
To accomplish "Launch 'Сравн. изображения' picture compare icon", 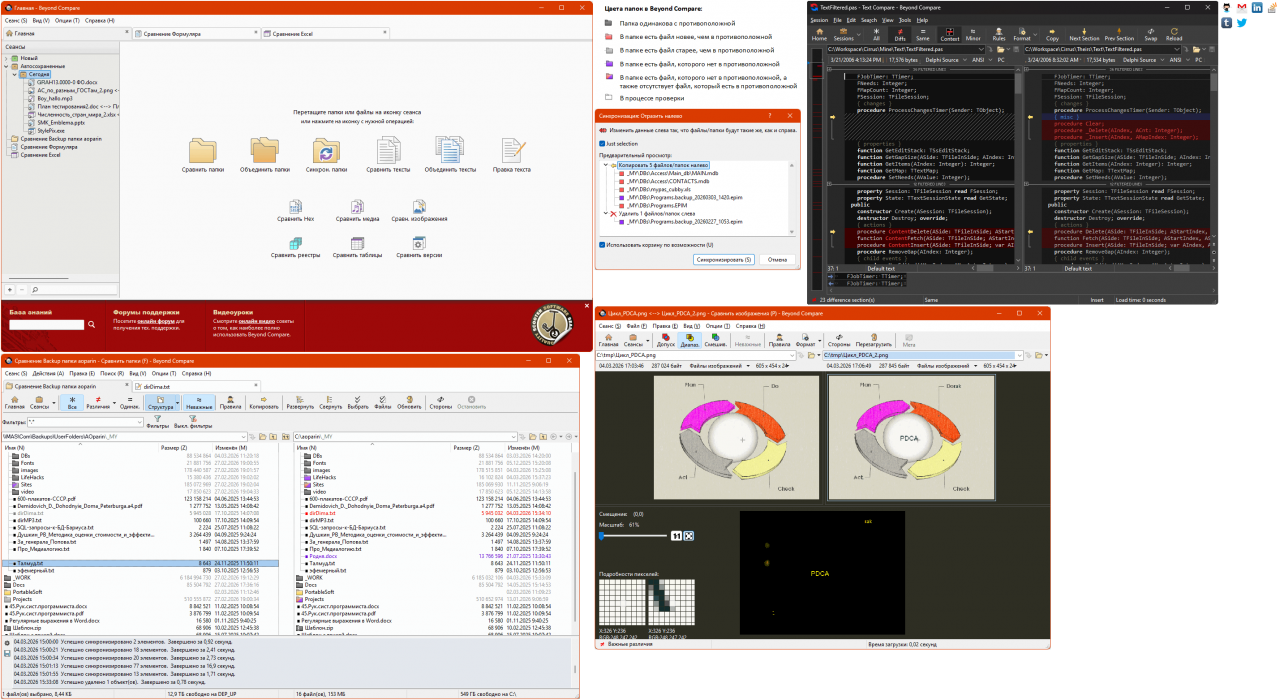I will point(420,206).
